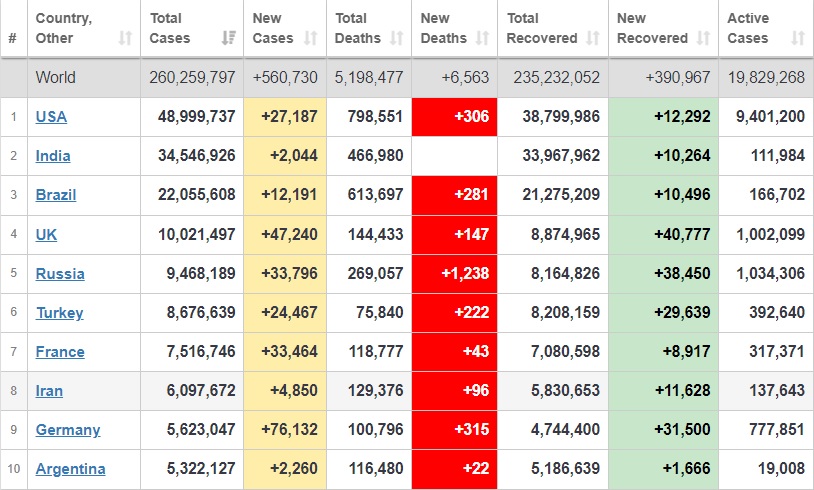814x490 pixels.
Task: Follow the UK country link
Action: tap(46, 234)
